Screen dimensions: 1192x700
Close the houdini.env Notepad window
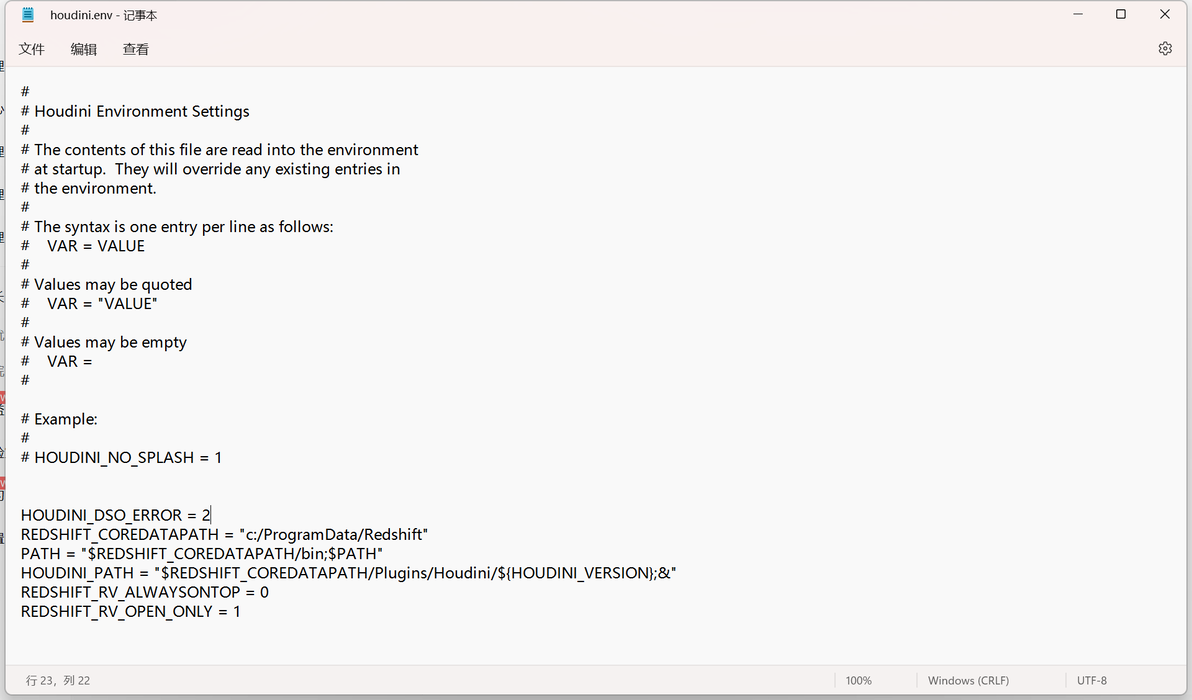click(x=1165, y=14)
